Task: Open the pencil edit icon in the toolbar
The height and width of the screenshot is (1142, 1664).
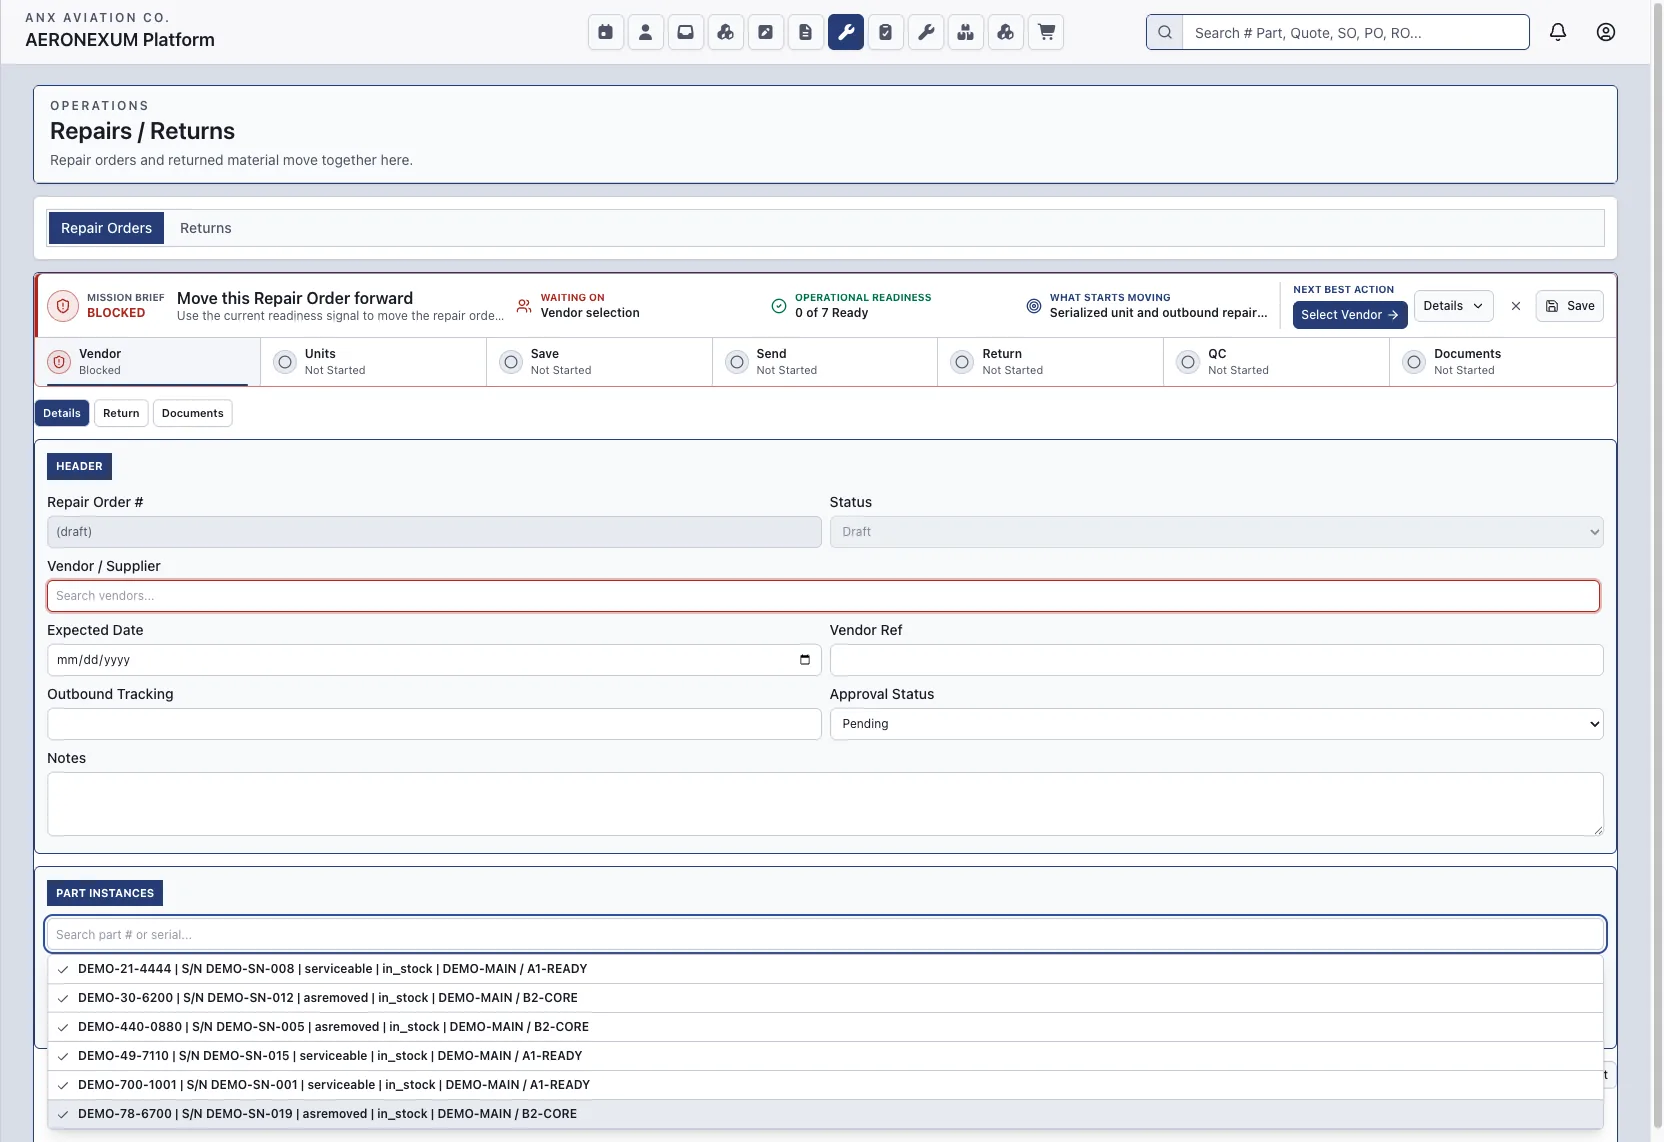Action: click(766, 32)
